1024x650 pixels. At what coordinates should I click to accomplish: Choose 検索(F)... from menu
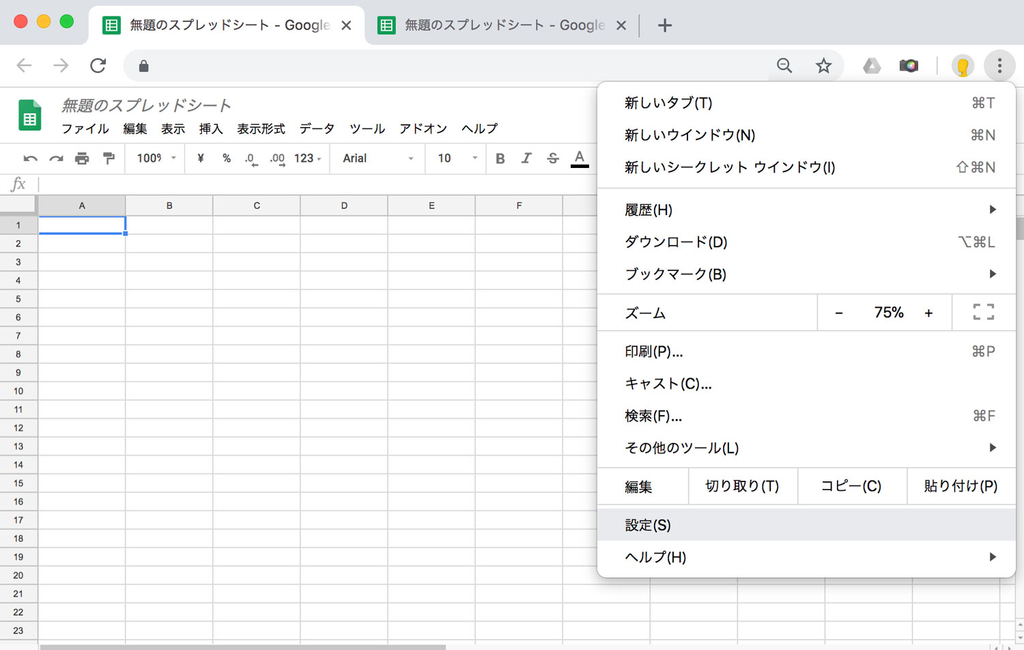click(807, 415)
